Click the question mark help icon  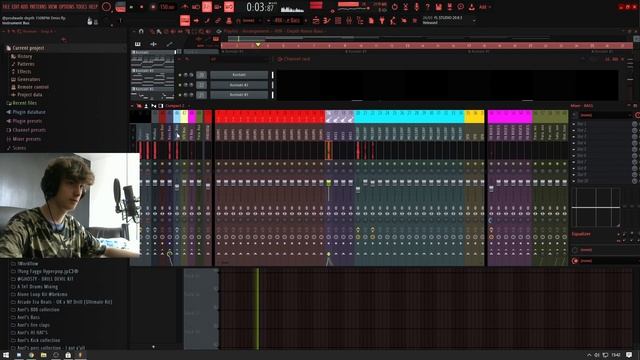coord(427,7)
